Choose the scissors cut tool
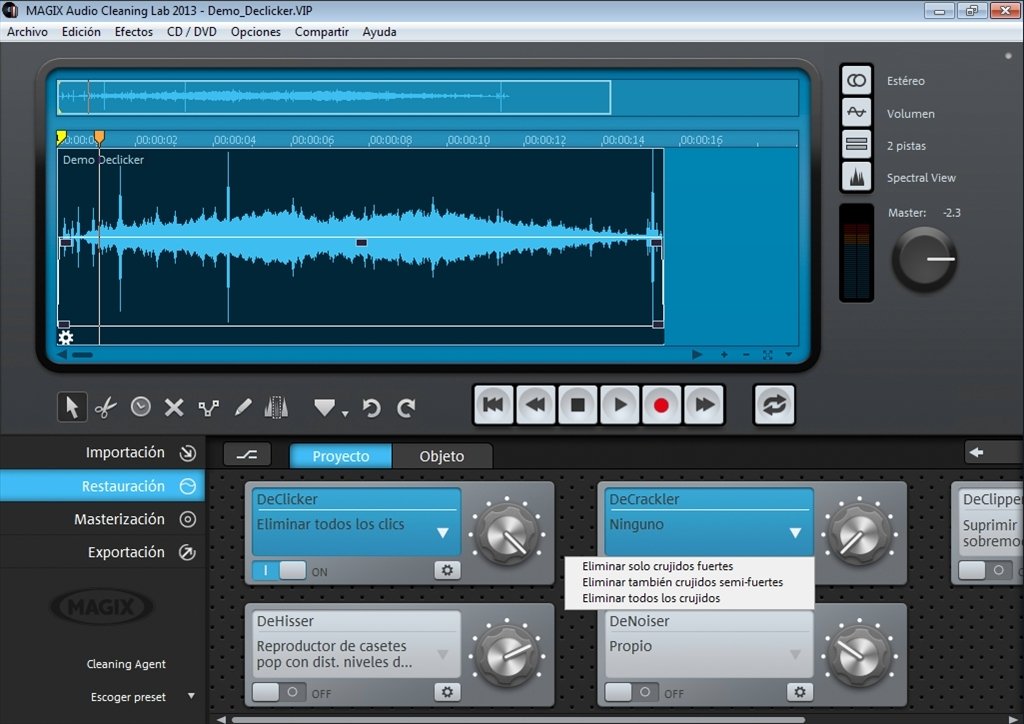The height and width of the screenshot is (724, 1024). pos(106,408)
